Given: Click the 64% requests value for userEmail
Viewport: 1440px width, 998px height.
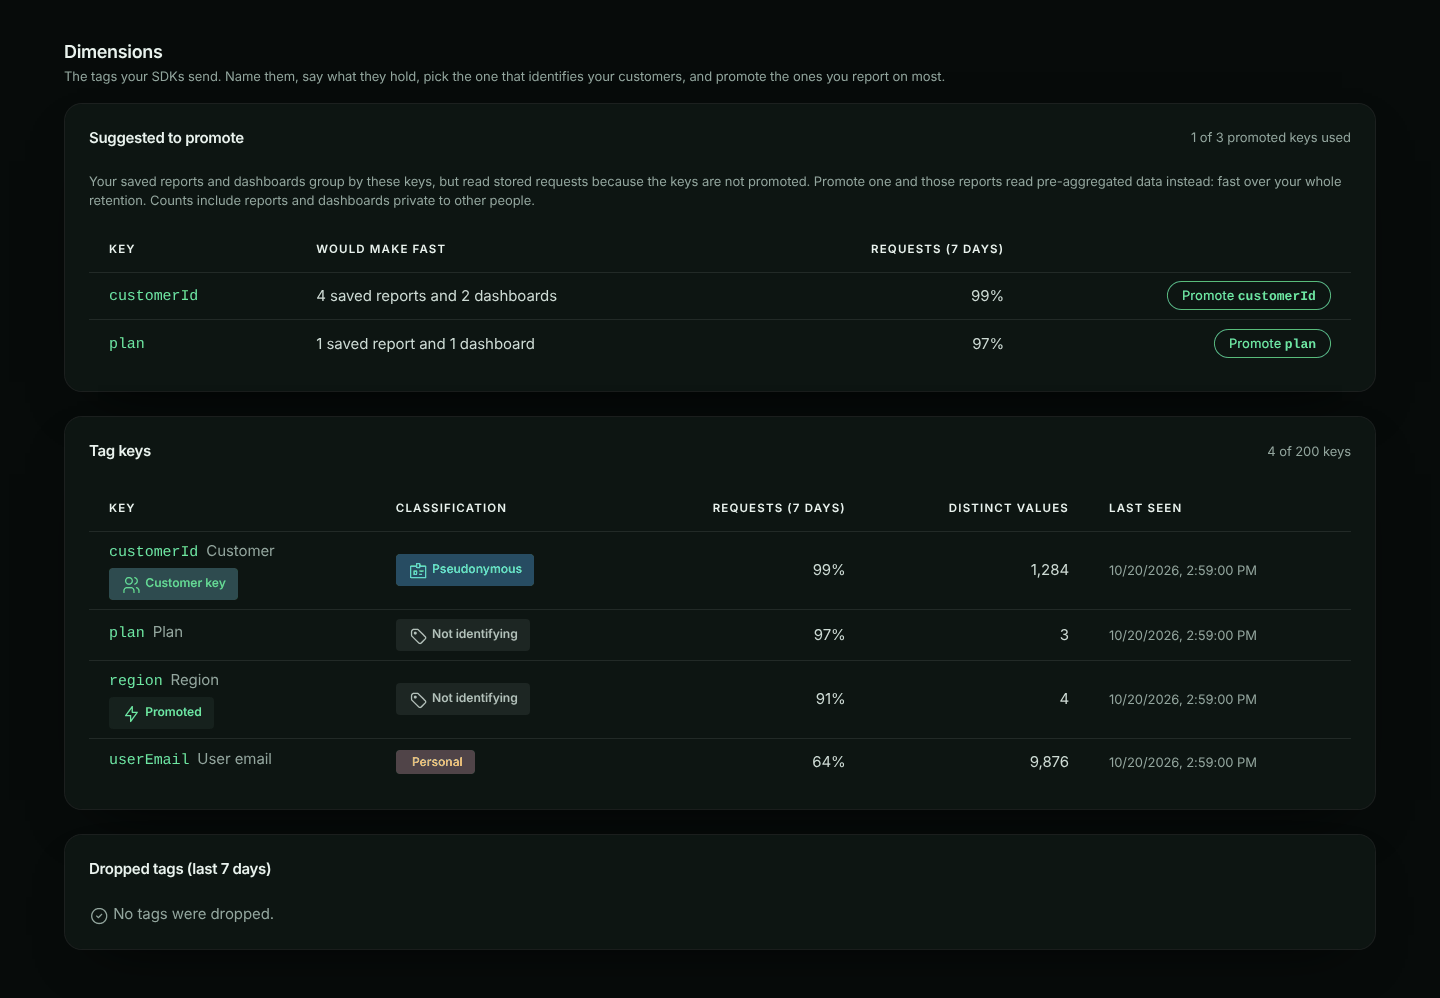Looking at the screenshot, I should pyautogui.click(x=828, y=762).
